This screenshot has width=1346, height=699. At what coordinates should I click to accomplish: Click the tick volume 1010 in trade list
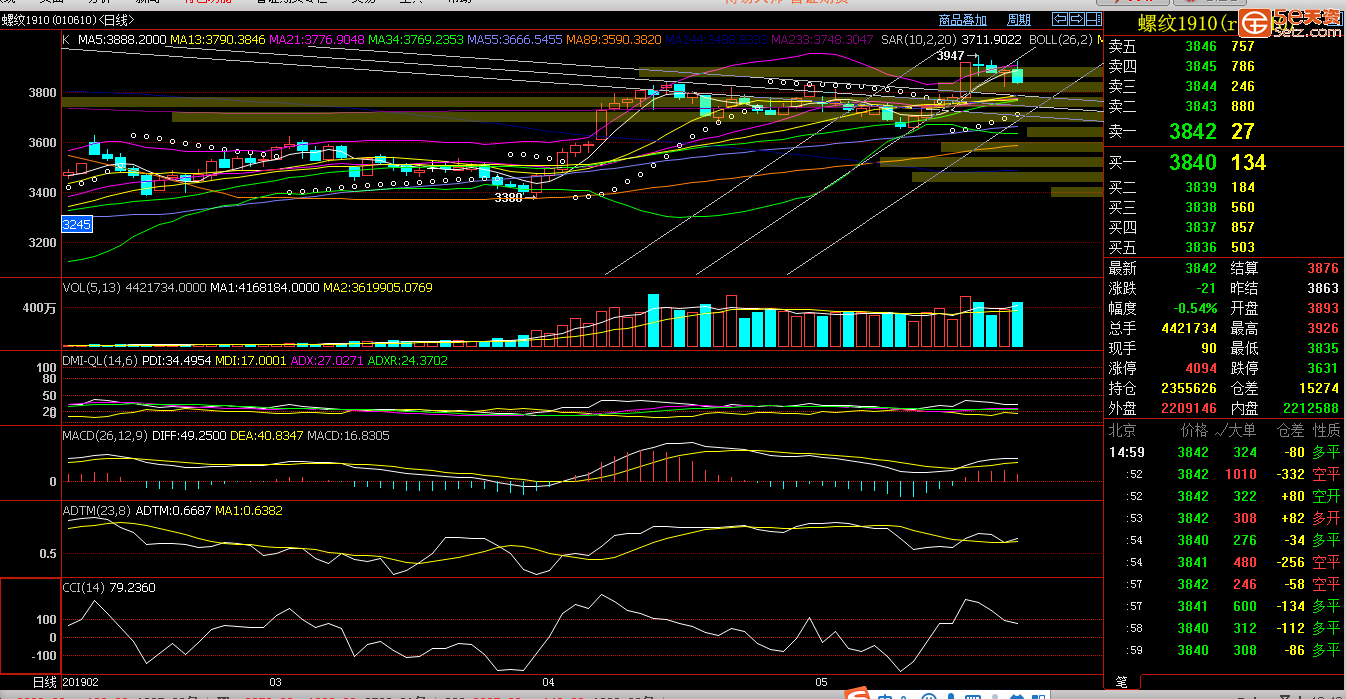(x=1241, y=474)
